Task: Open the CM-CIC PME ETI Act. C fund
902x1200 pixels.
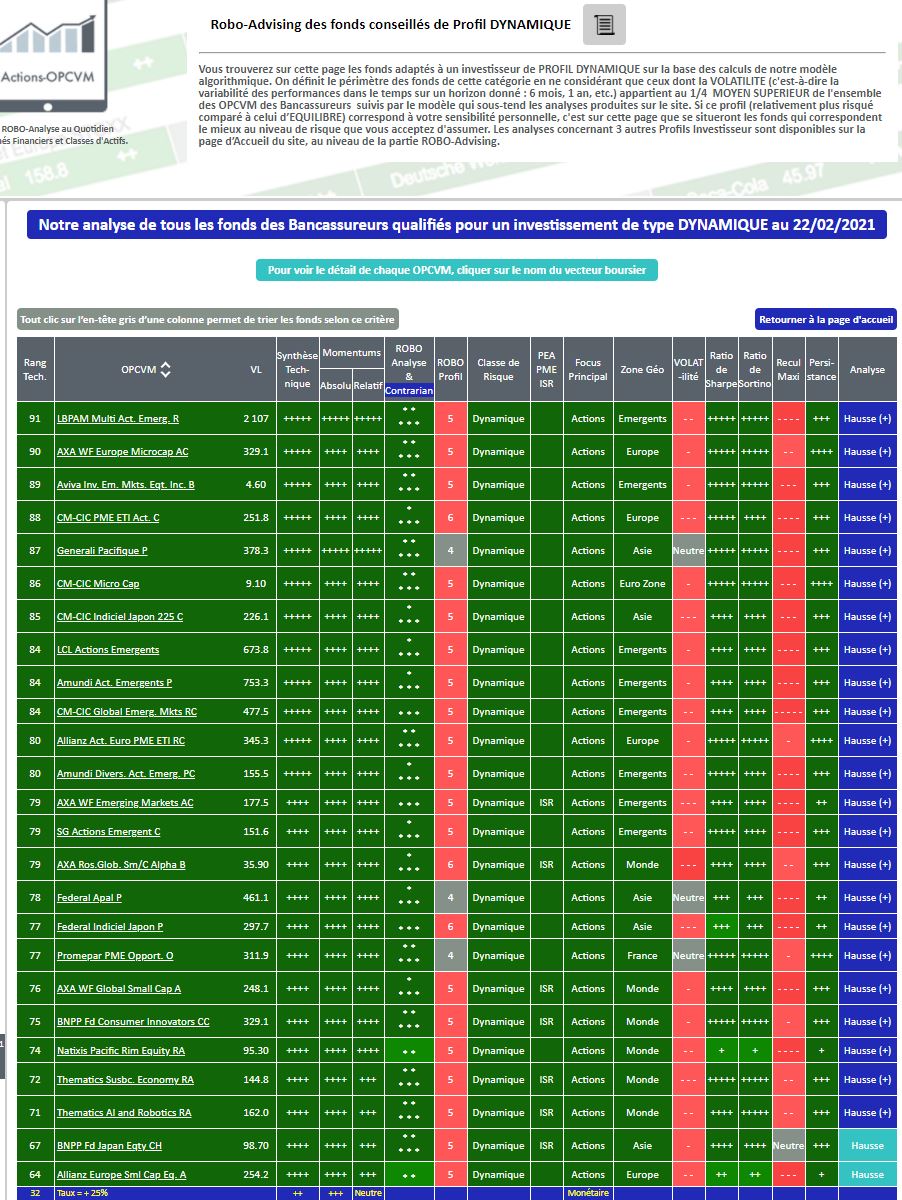Action: point(108,518)
